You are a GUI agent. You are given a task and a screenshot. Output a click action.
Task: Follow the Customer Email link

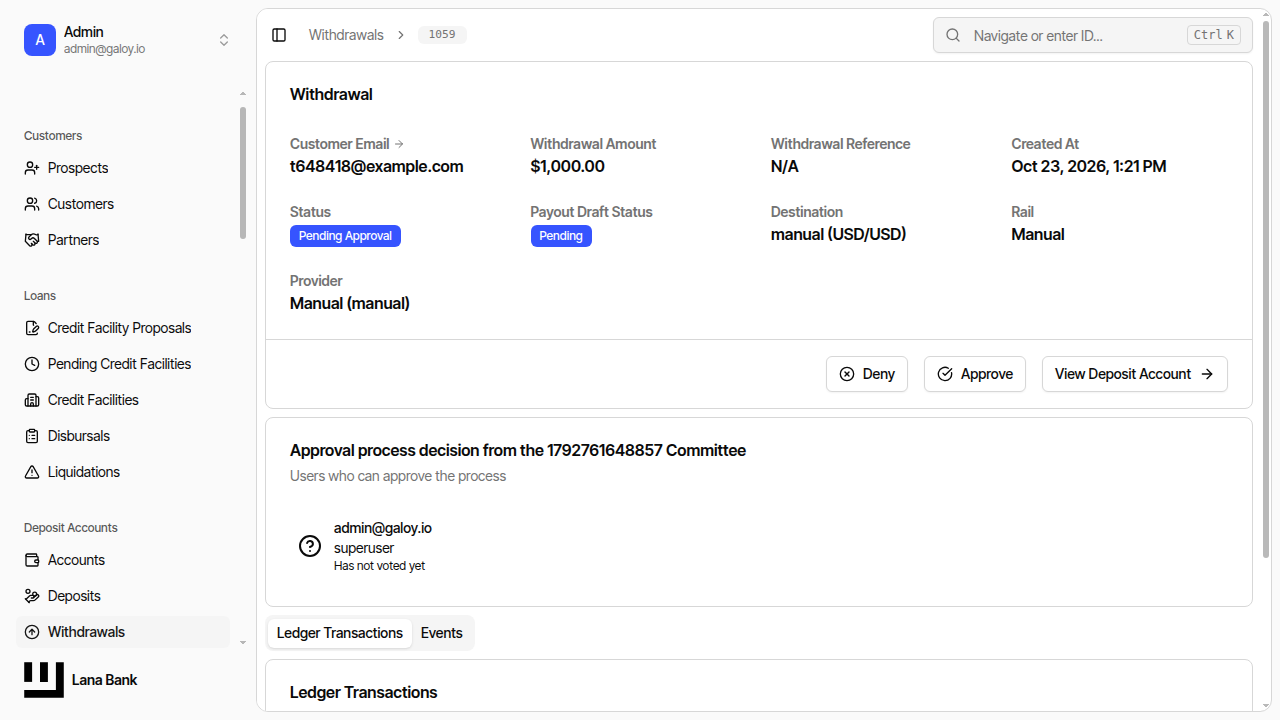tap(347, 144)
